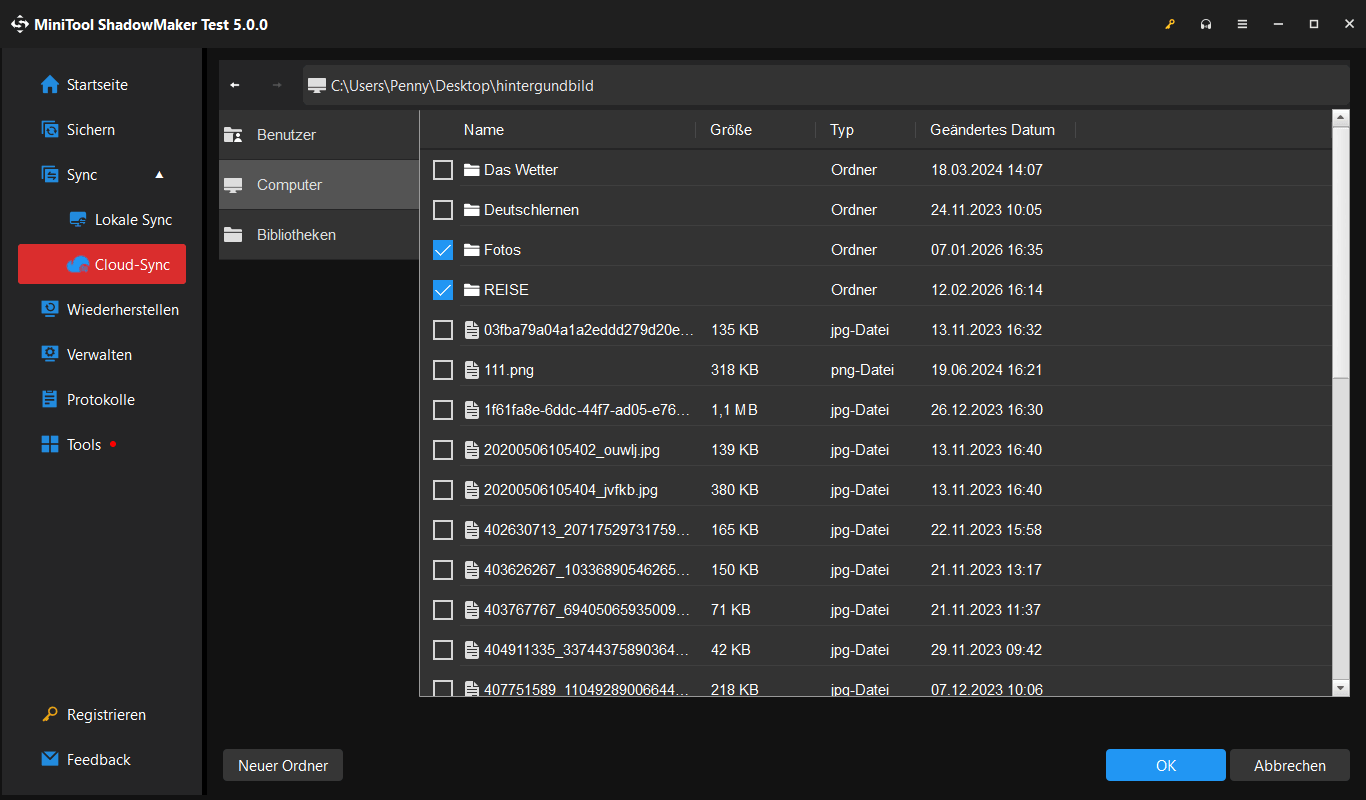The image size is (1366, 800).
Task: Click the Registrieren key icon
Action: (50, 715)
